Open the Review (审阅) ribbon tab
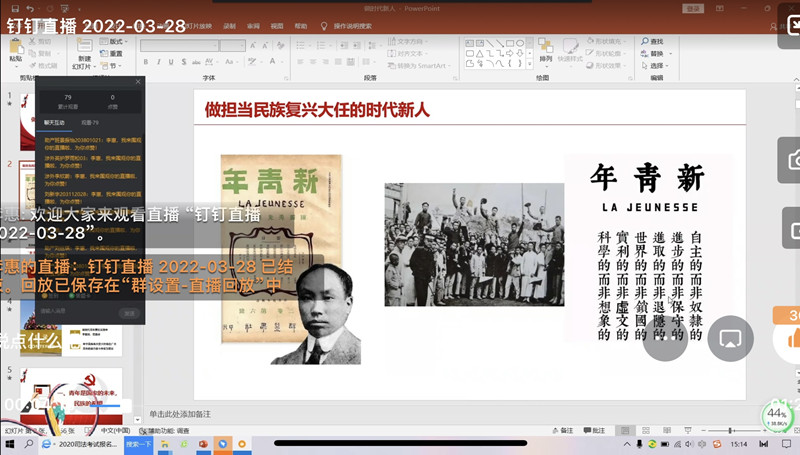The image size is (800, 455). click(253, 26)
